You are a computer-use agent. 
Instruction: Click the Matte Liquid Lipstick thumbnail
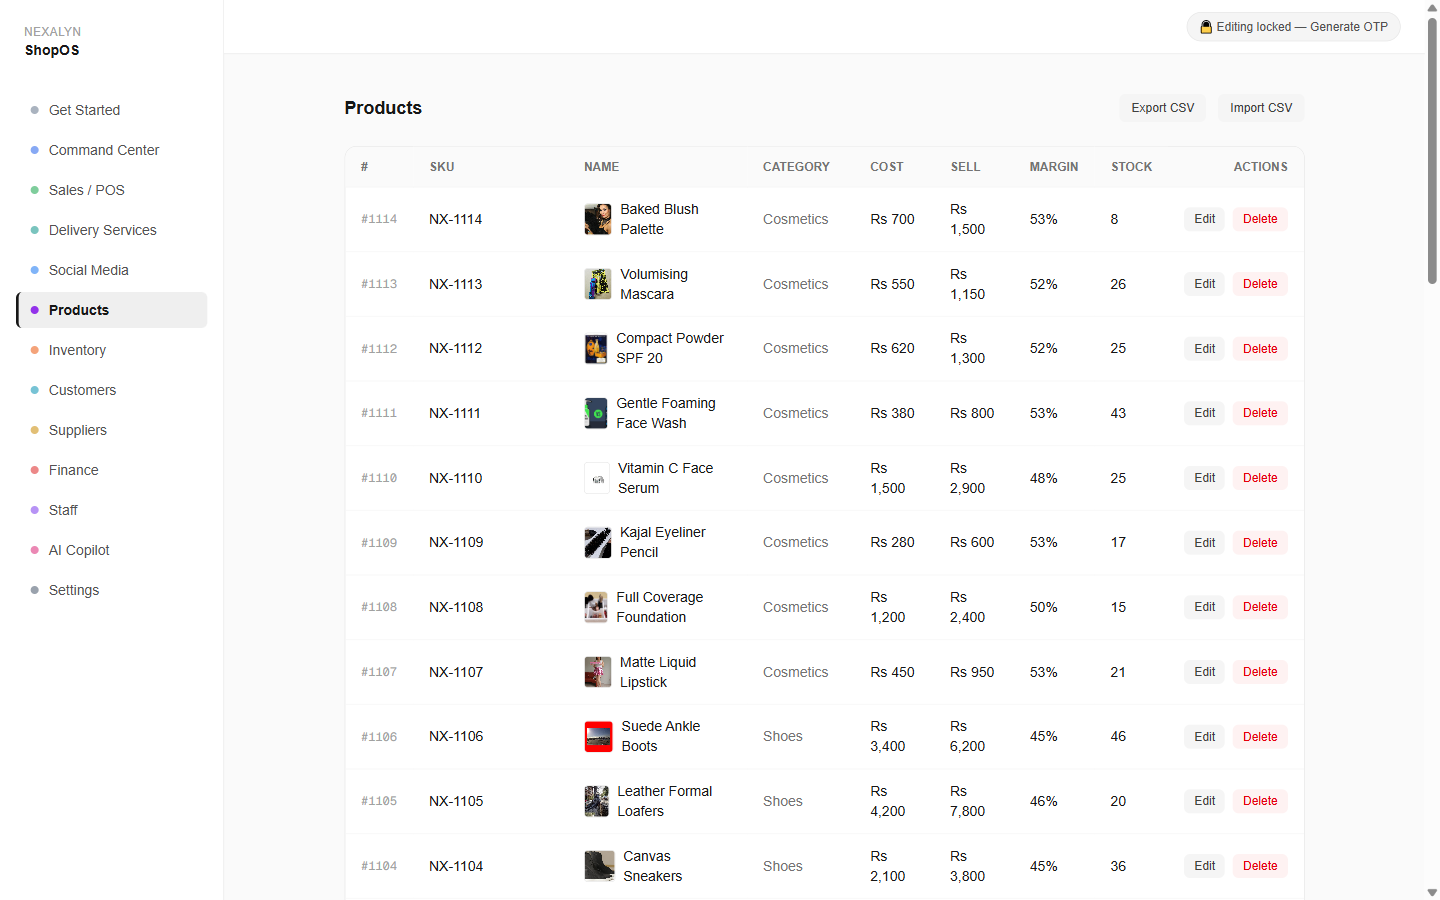click(x=598, y=672)
